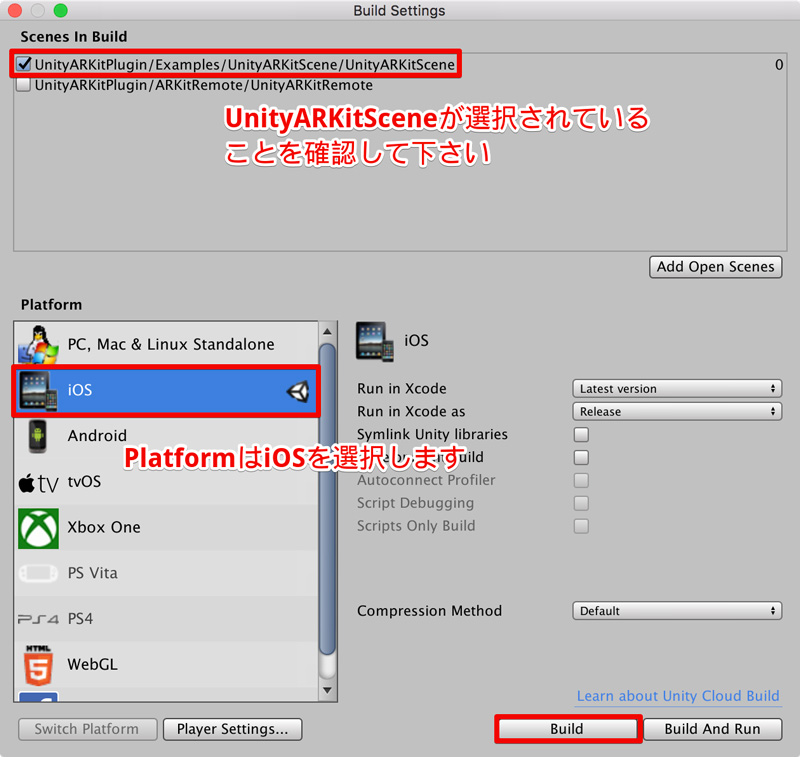Select UnityARKitRemote path text in scenes list
The image size is (800, 757).
point(204,85)
